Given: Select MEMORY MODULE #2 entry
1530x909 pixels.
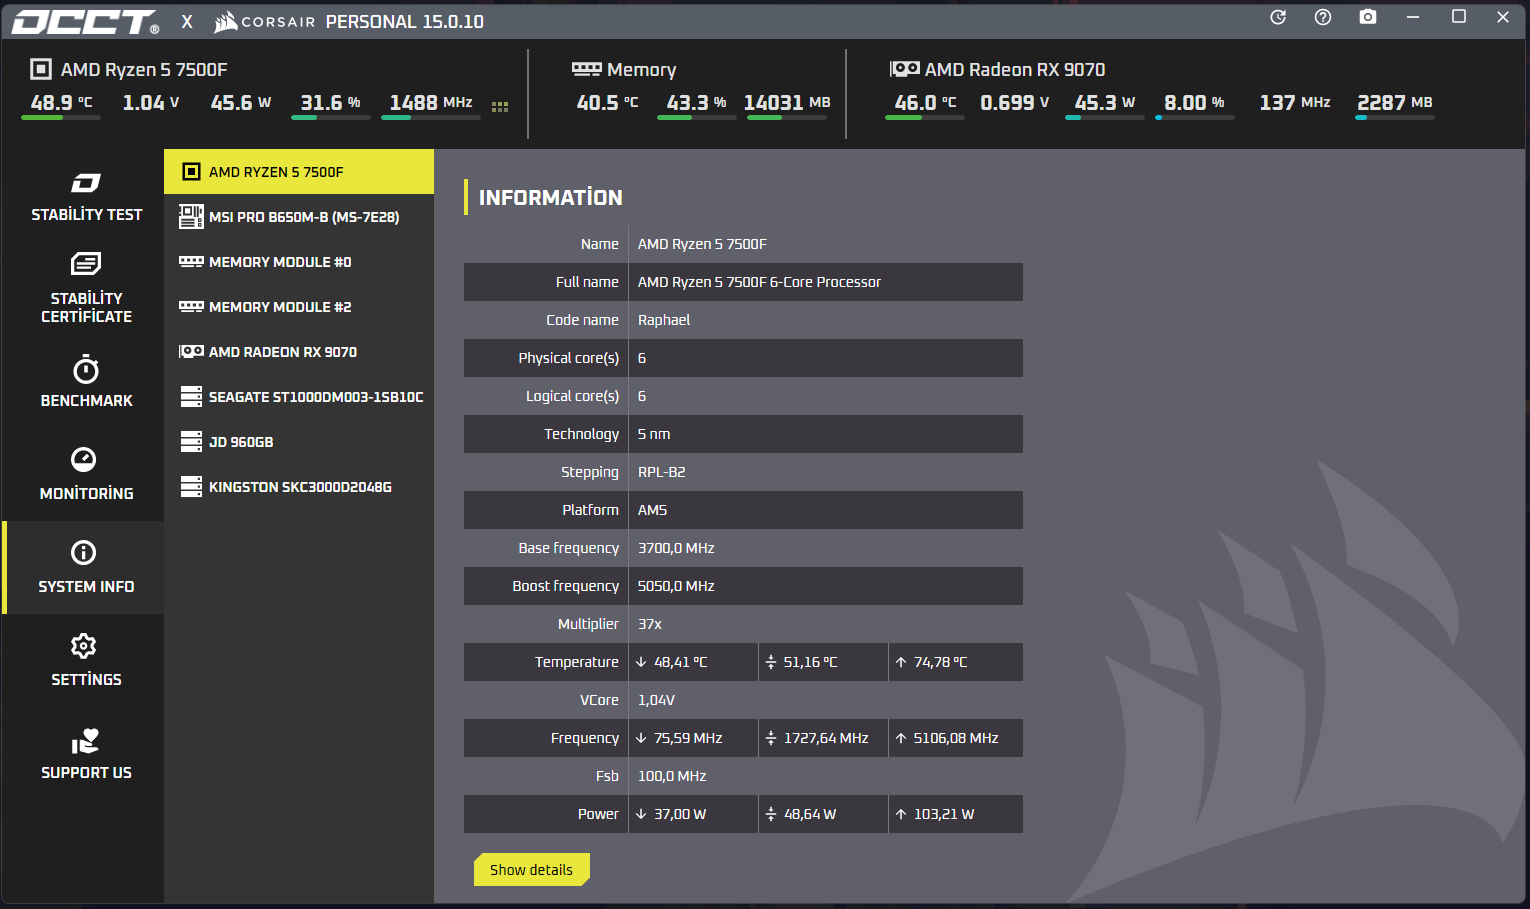Looking at the screenshot, I should coord(299,307).
